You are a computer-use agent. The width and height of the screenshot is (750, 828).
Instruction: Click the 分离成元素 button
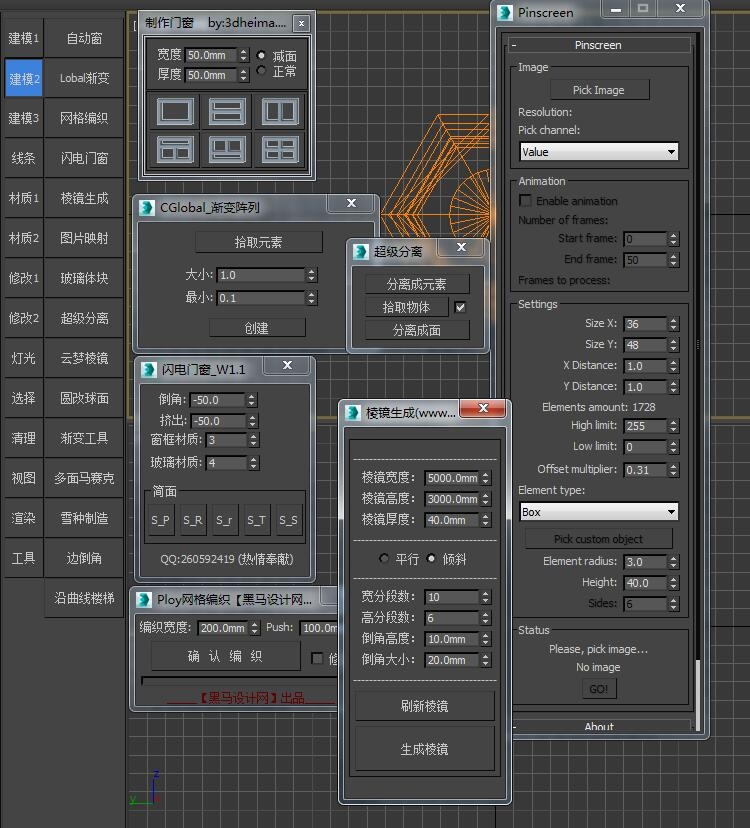pos(417,284)
